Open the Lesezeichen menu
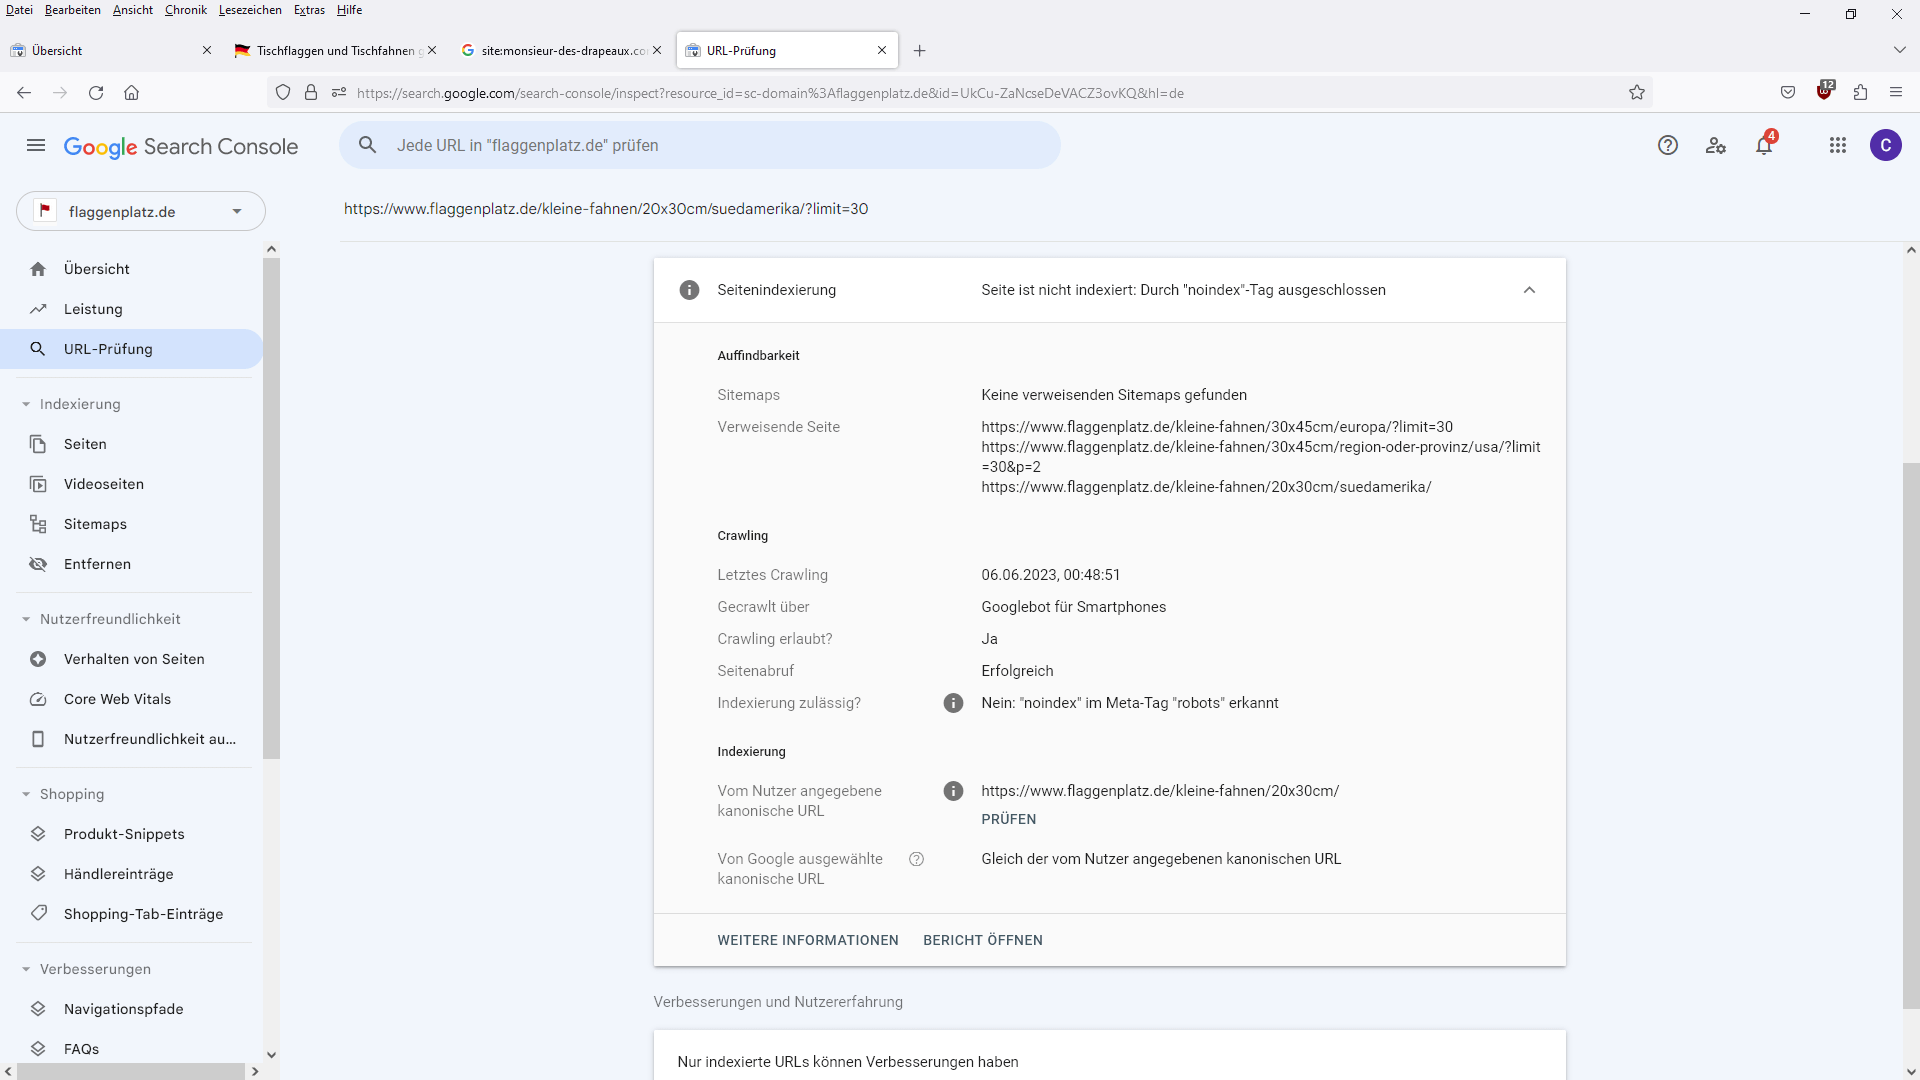Image resolution: width=1920 pixels, height=1080 pixels. (250, 10)
